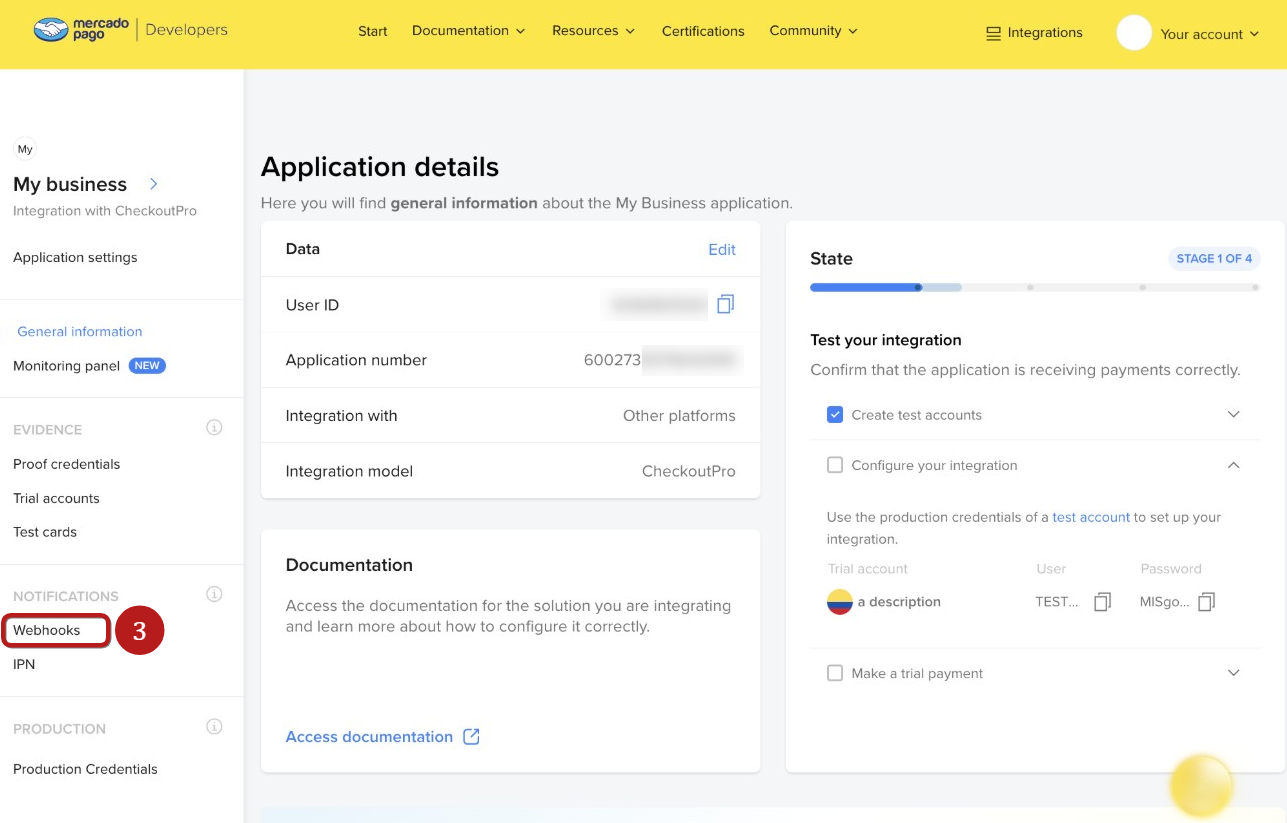
Task: Click the Application details heading
Action: [380, 166]
